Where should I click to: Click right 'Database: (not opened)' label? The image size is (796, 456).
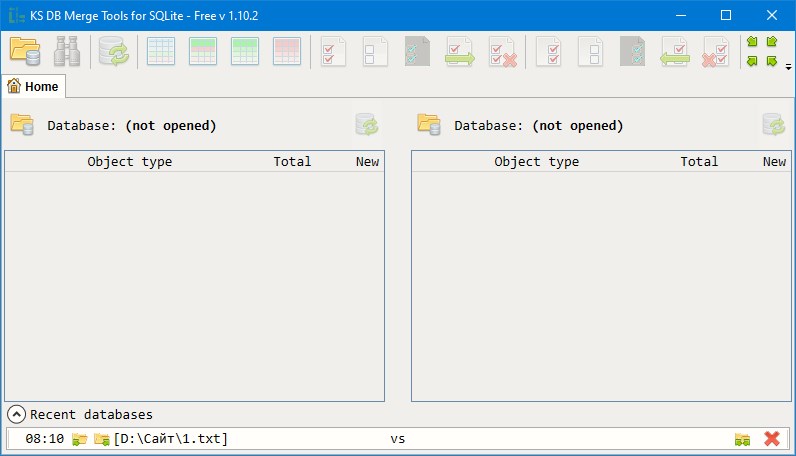(539, 125)
